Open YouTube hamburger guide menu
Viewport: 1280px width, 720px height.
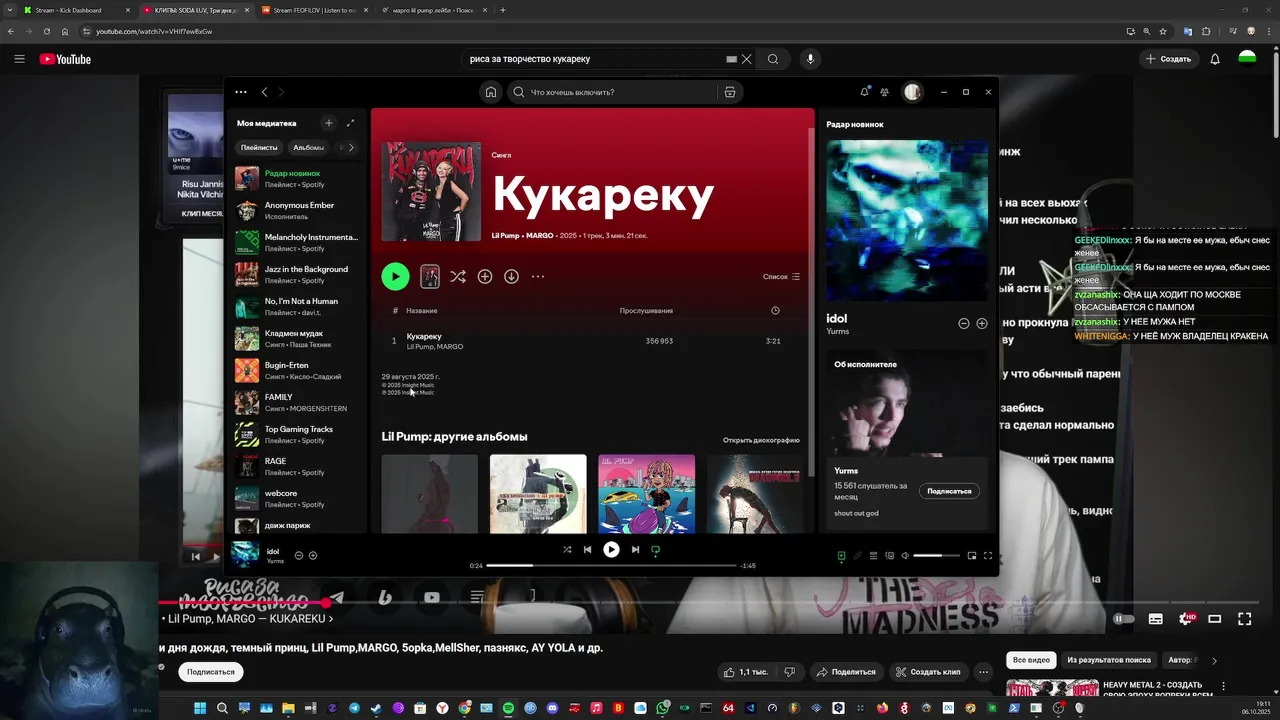19,59
